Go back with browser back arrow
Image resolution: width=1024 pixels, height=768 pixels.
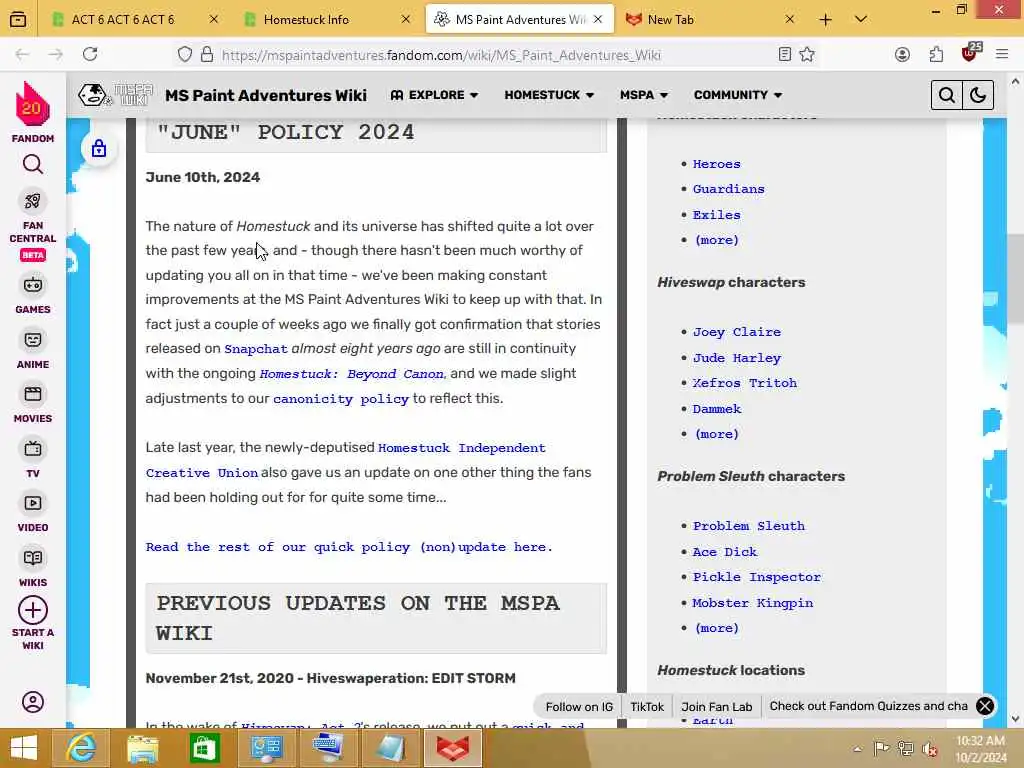22,54
